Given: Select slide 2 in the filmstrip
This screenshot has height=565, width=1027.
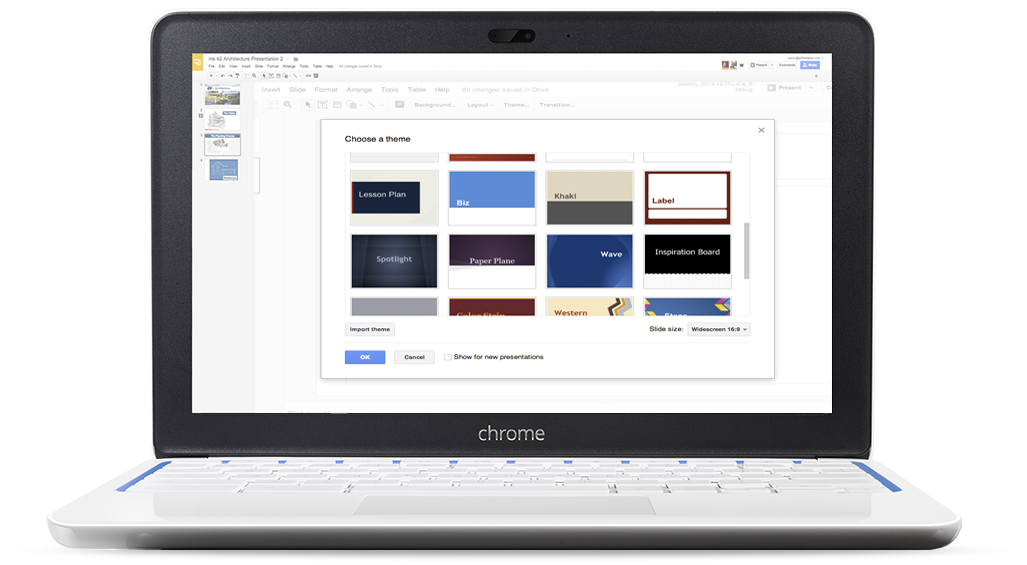Looking at the screenshot, I should coord(222,120).
